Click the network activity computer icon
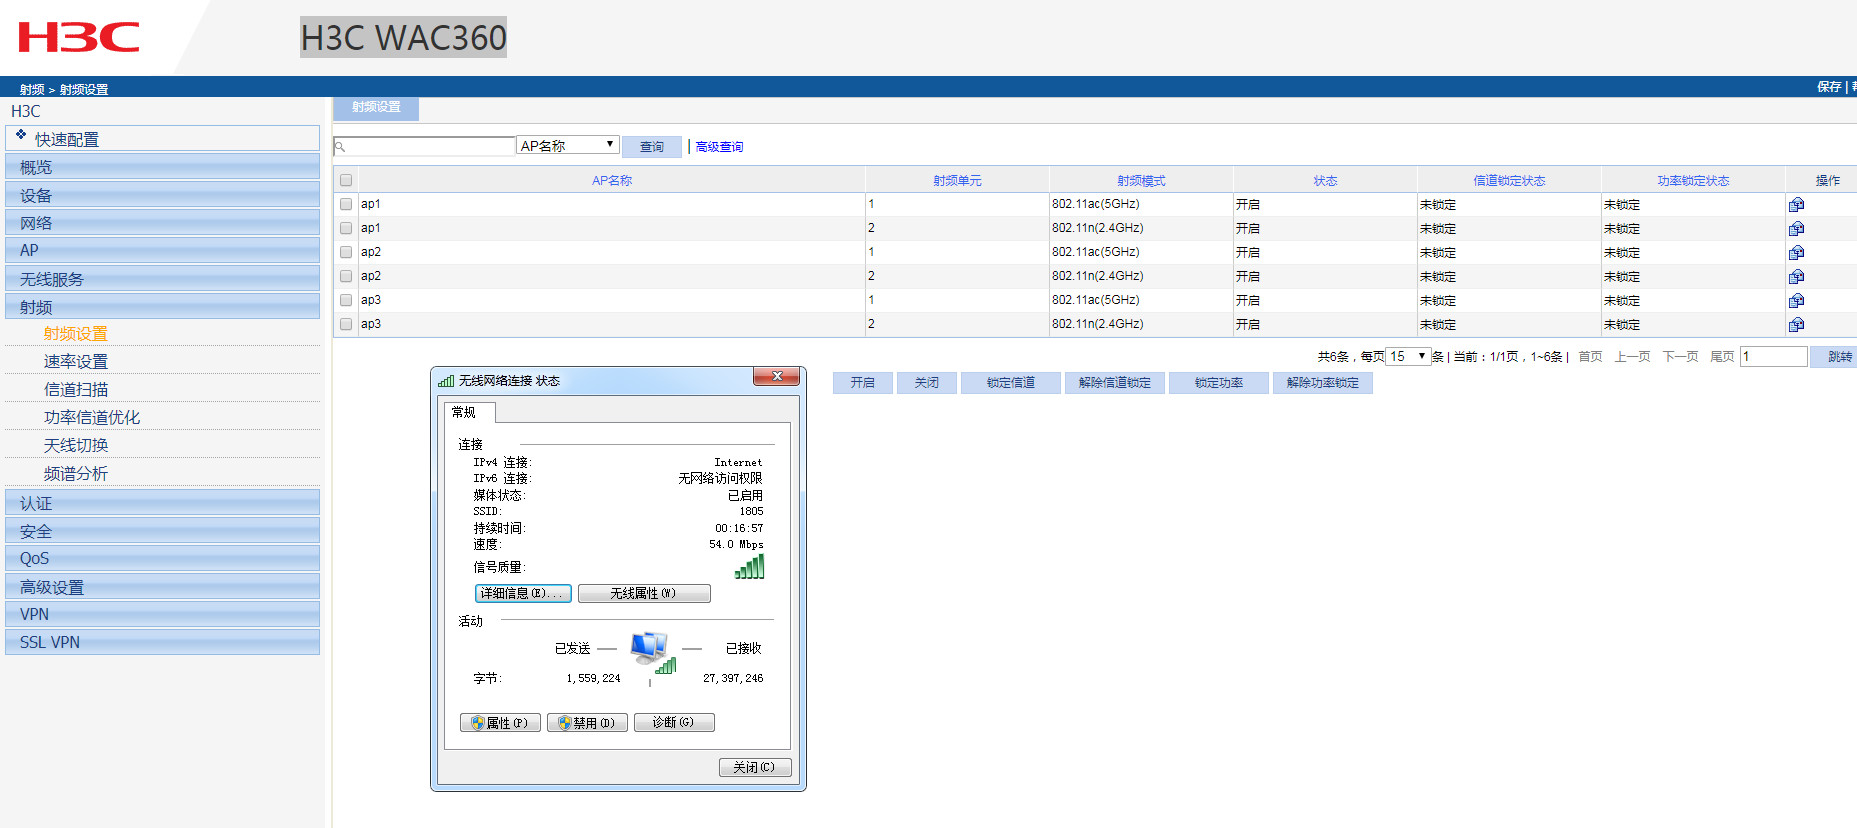The height and width of the screenshot is (828, 1857). point(650,651)
